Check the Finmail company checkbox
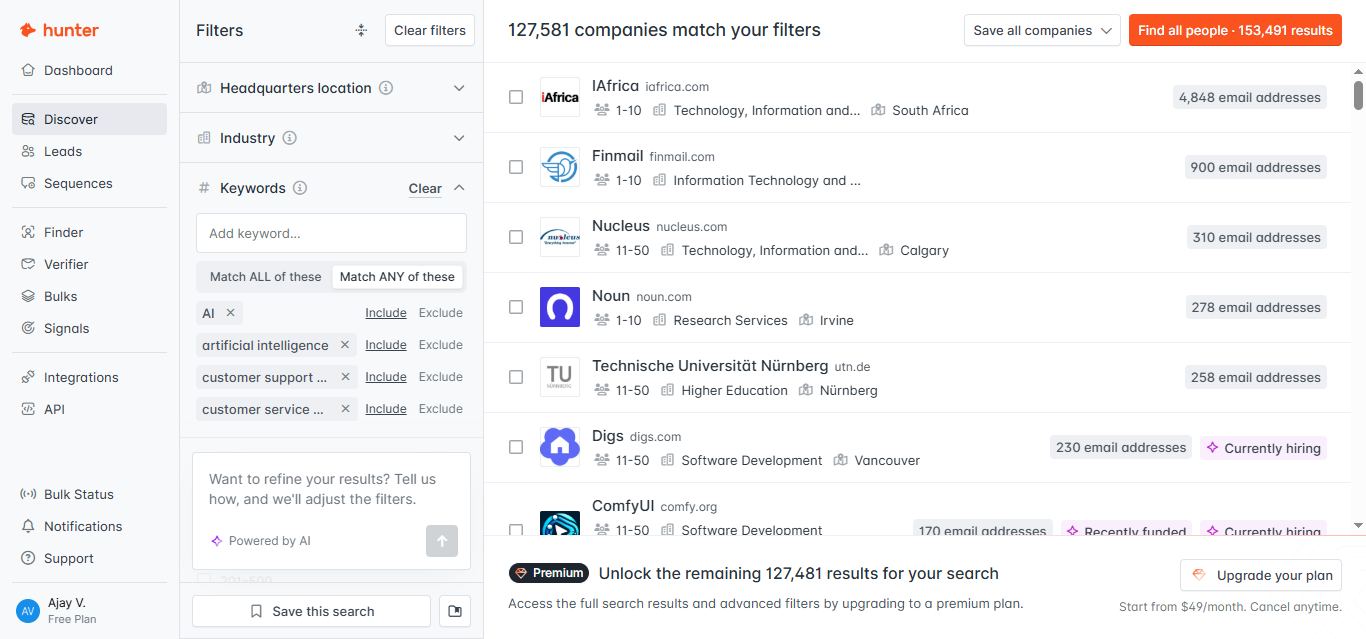Screen dimensions: 1366x639 click(x=516, y=167)
